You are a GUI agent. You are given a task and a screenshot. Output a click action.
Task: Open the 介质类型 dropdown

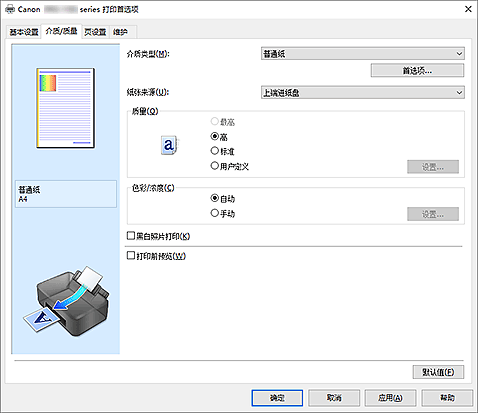coord(363,54)
